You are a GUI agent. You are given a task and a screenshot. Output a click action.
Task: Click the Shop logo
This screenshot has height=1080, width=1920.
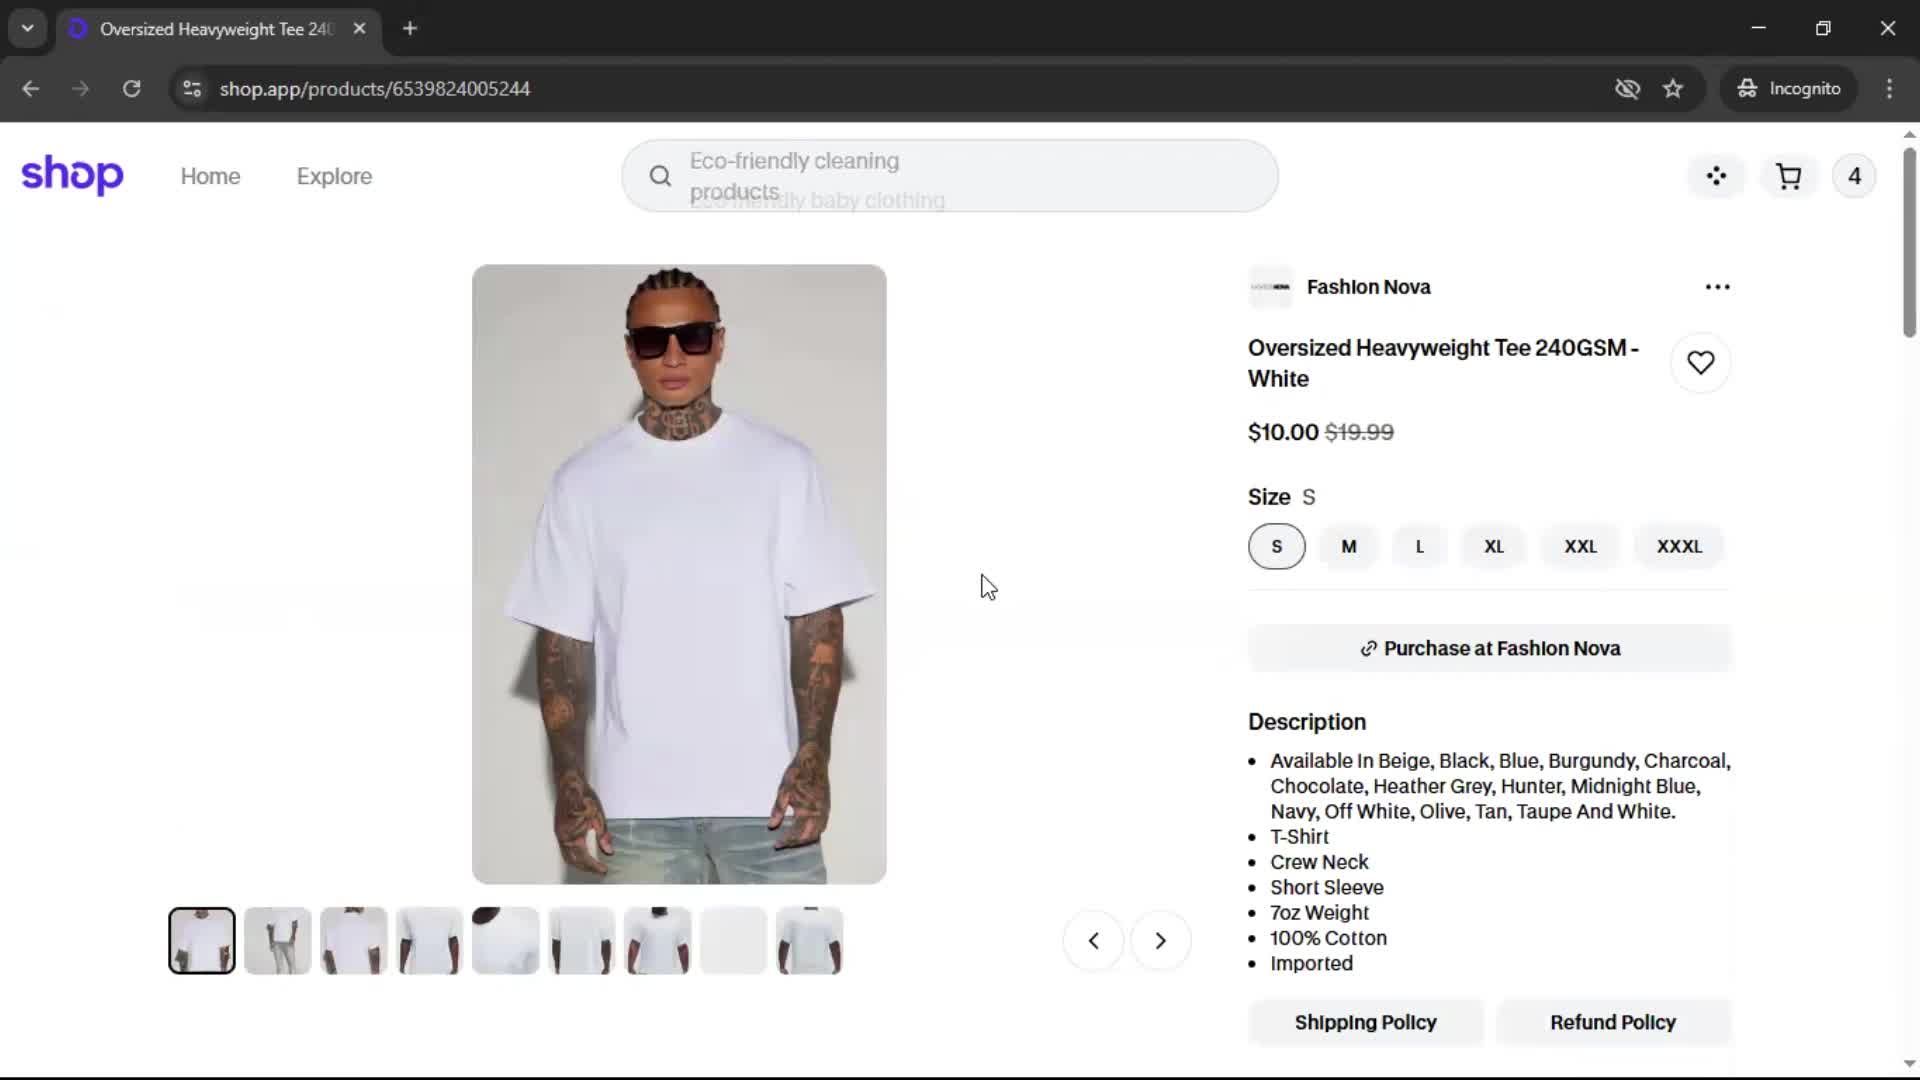point(72,175)
